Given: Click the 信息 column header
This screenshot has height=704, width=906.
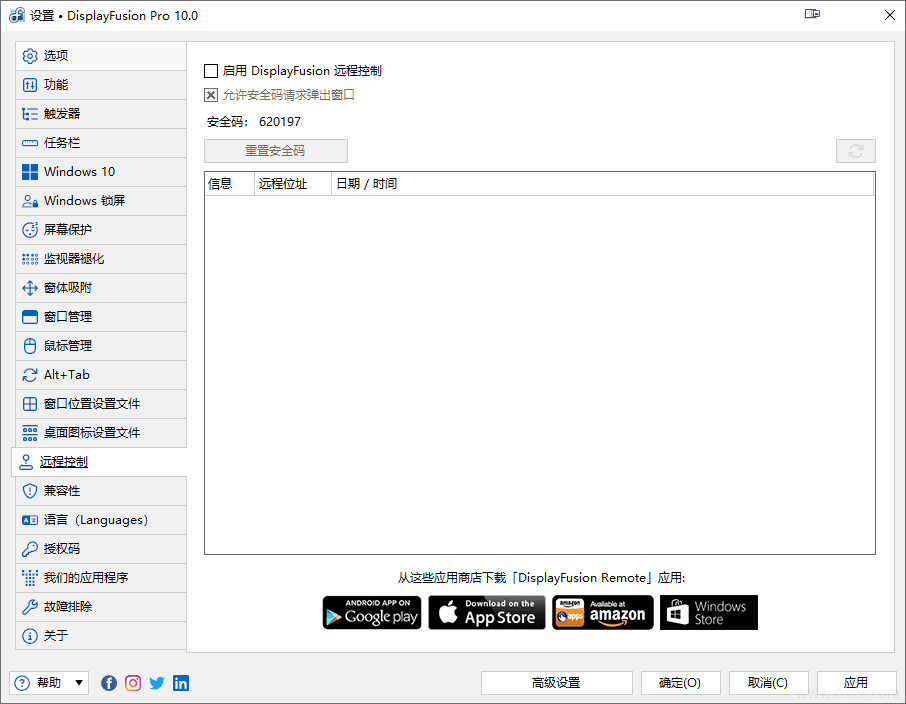Looking at the screenshot, I should (229, 184).
